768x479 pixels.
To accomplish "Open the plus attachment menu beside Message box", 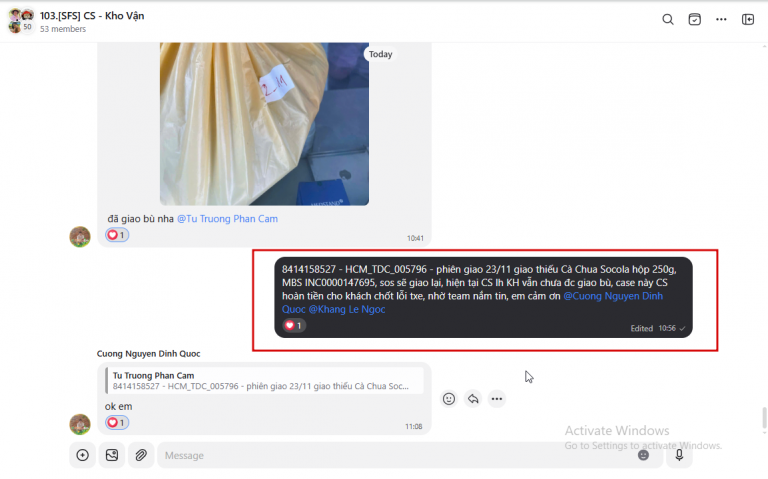I will [83, 455].
